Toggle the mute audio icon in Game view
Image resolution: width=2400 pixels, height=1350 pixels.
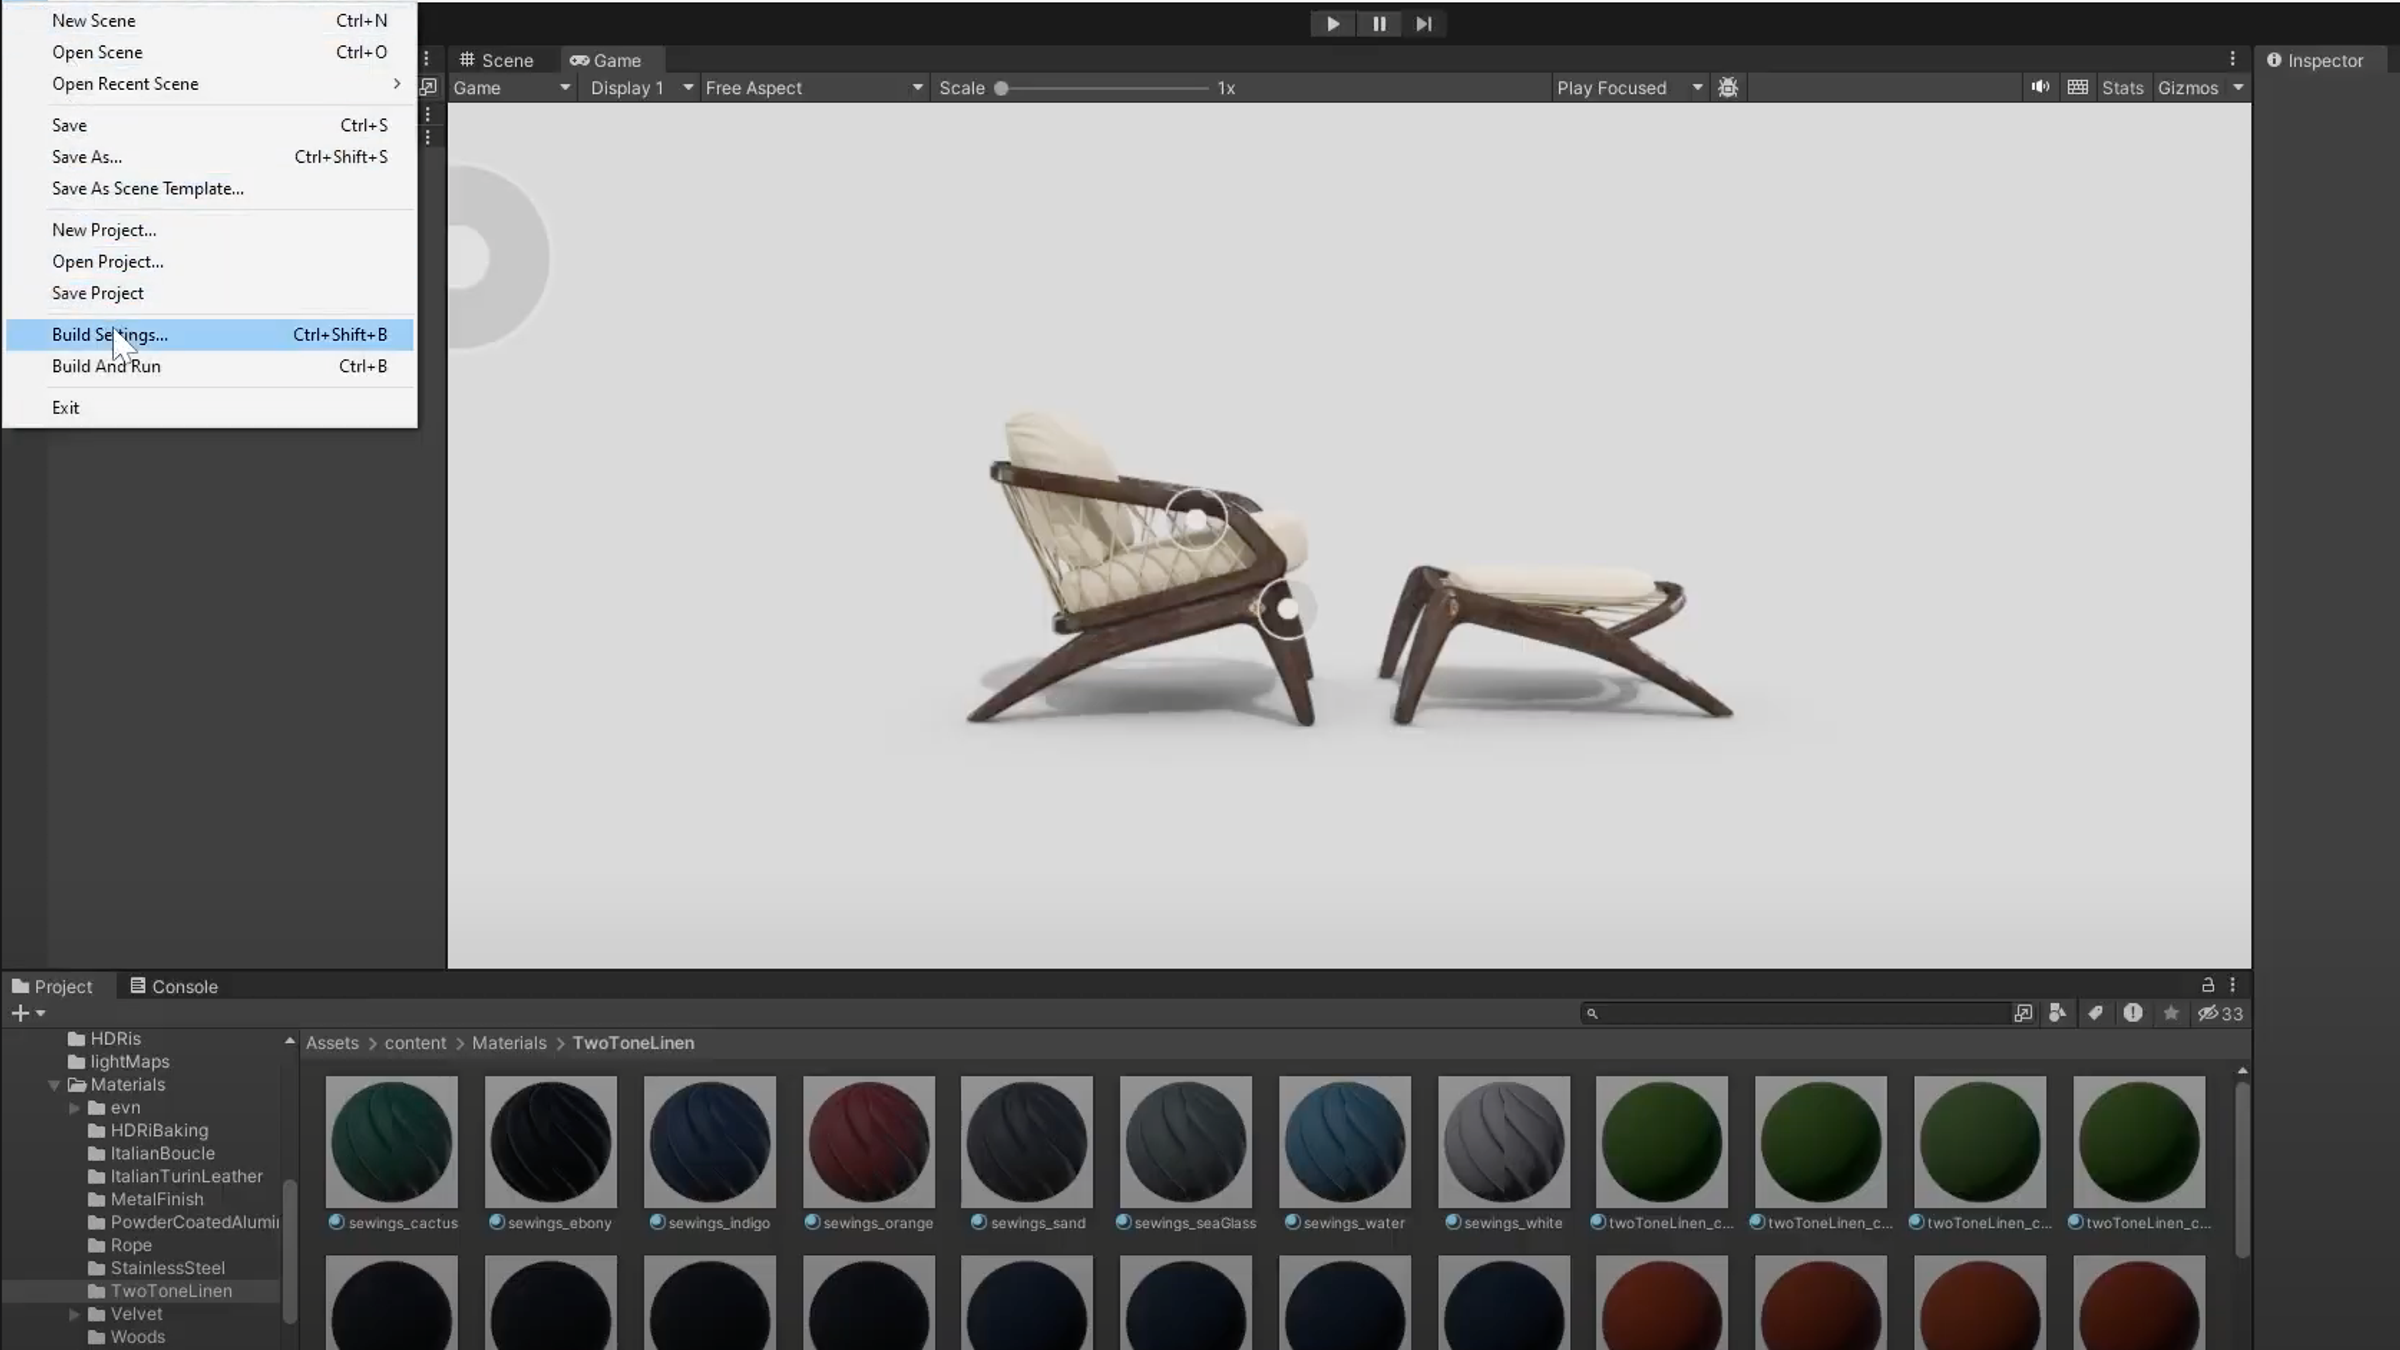[2040, 88]
